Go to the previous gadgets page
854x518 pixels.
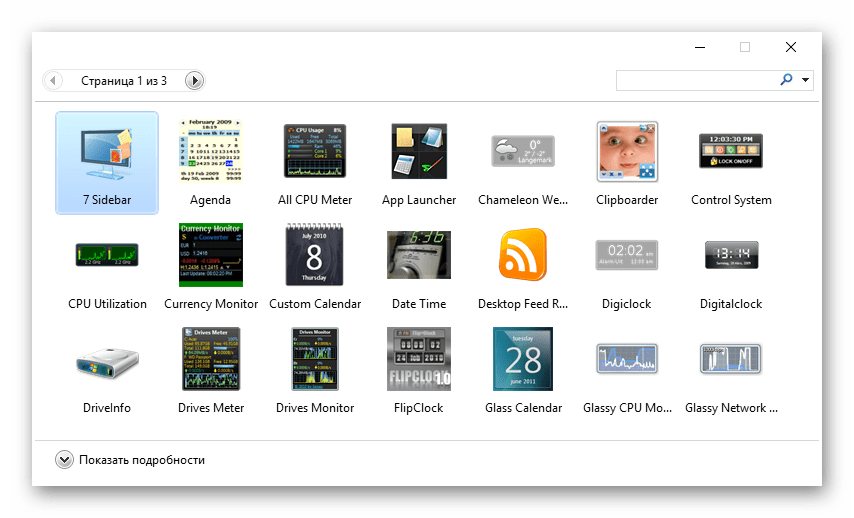[x=54, y=80]
